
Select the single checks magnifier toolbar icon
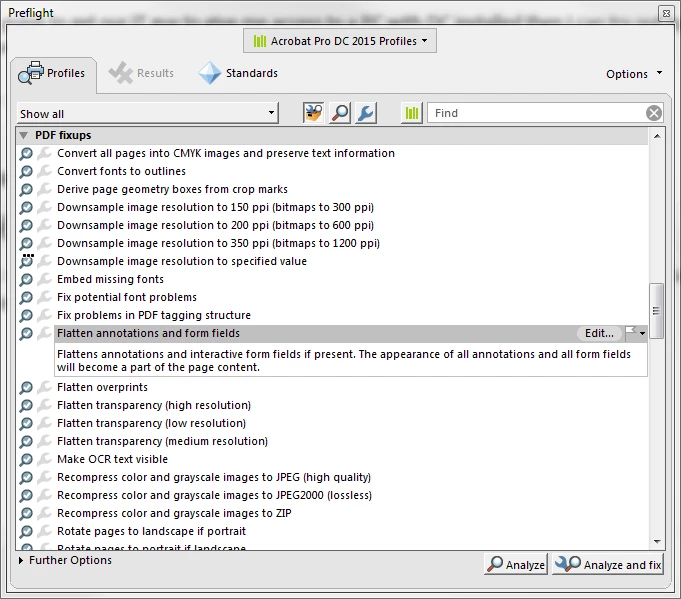click(x=340, y=113)
